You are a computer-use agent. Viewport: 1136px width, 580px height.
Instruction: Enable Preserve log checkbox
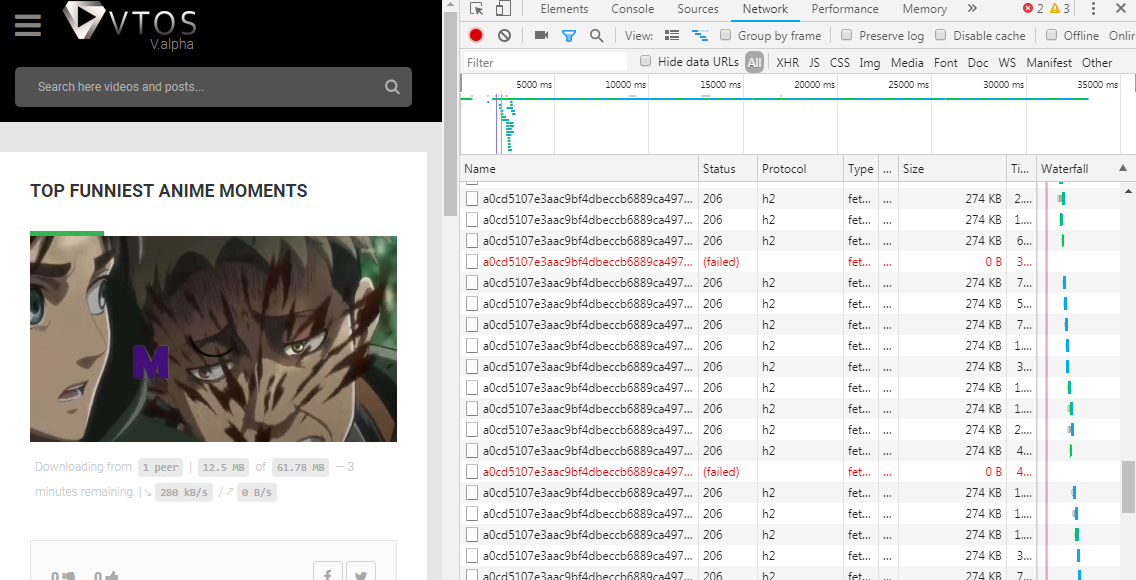846,35
